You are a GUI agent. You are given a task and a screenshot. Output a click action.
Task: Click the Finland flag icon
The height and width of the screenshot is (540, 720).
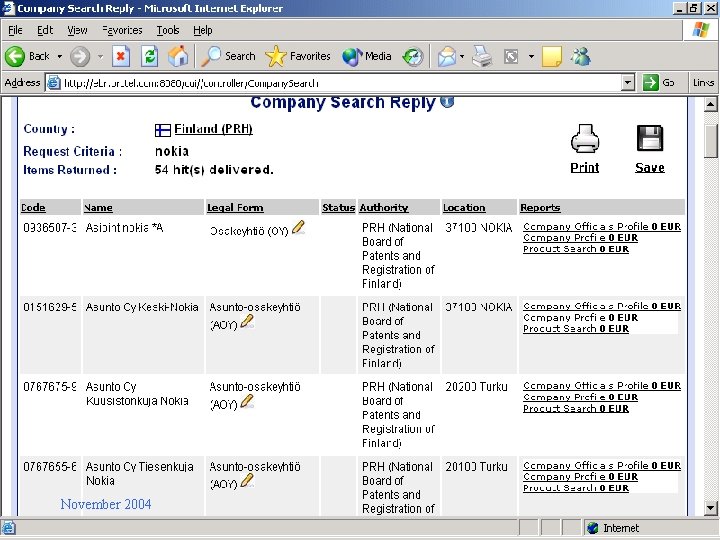(x=163, y=130)
